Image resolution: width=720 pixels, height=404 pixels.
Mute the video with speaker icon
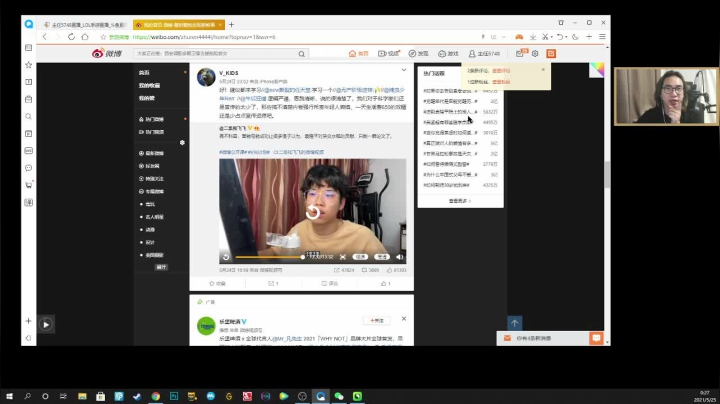[399, 257]
